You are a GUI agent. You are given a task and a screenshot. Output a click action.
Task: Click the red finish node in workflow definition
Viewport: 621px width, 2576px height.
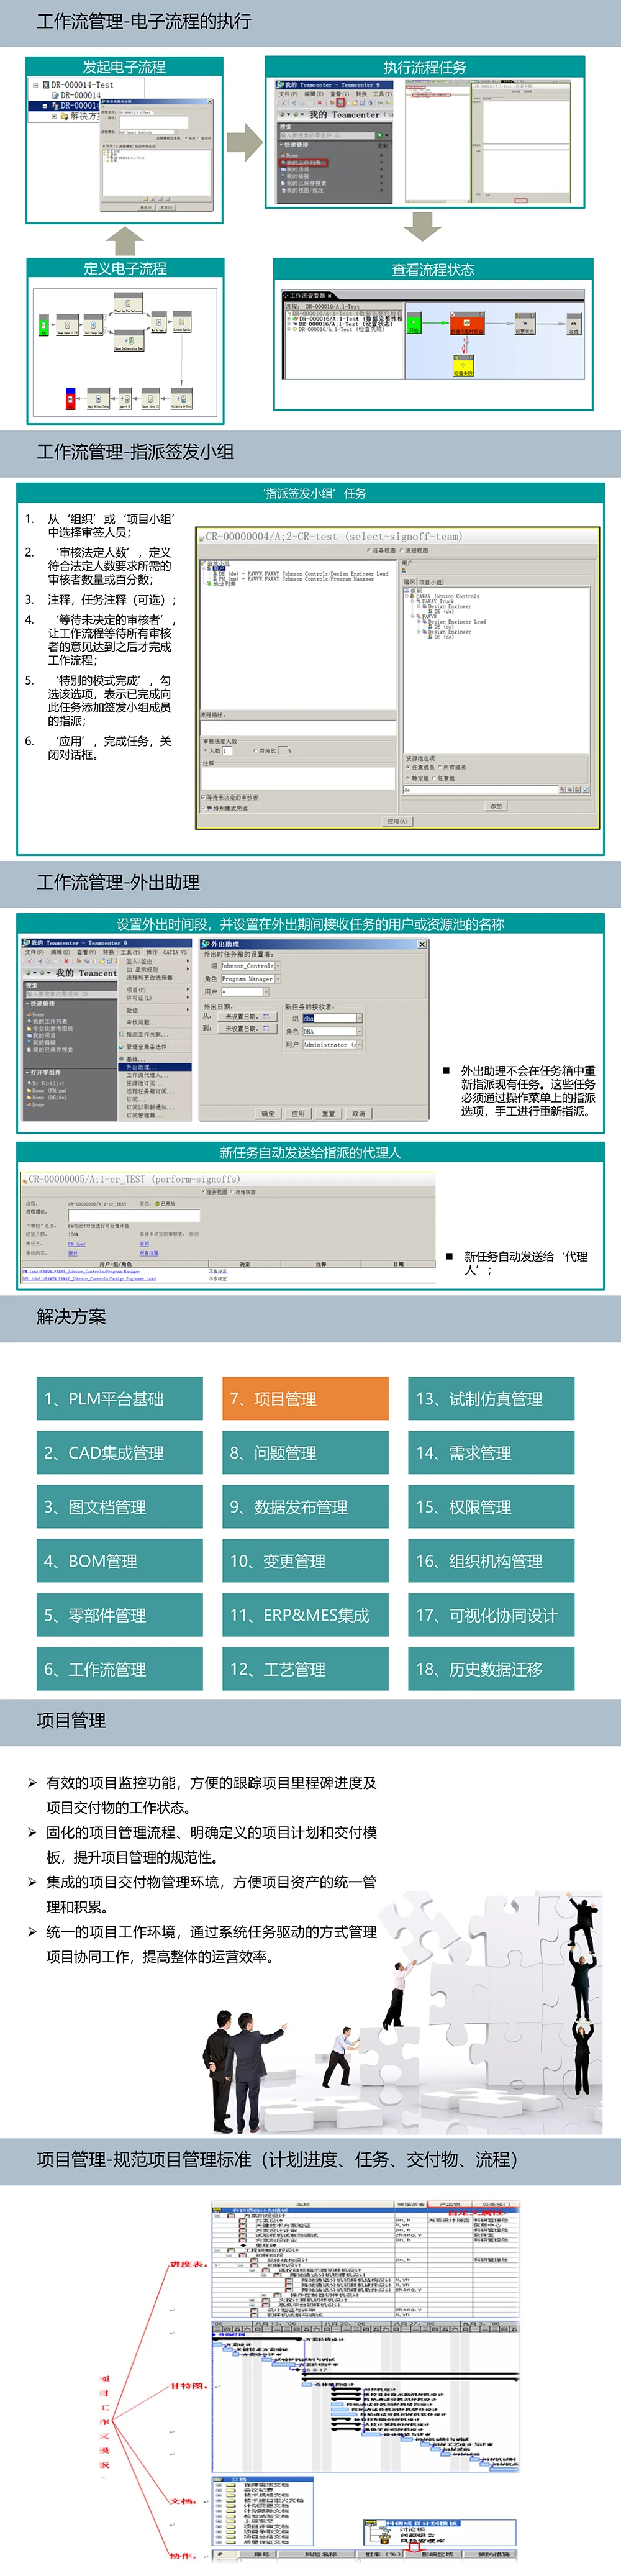tap(70, 399)
